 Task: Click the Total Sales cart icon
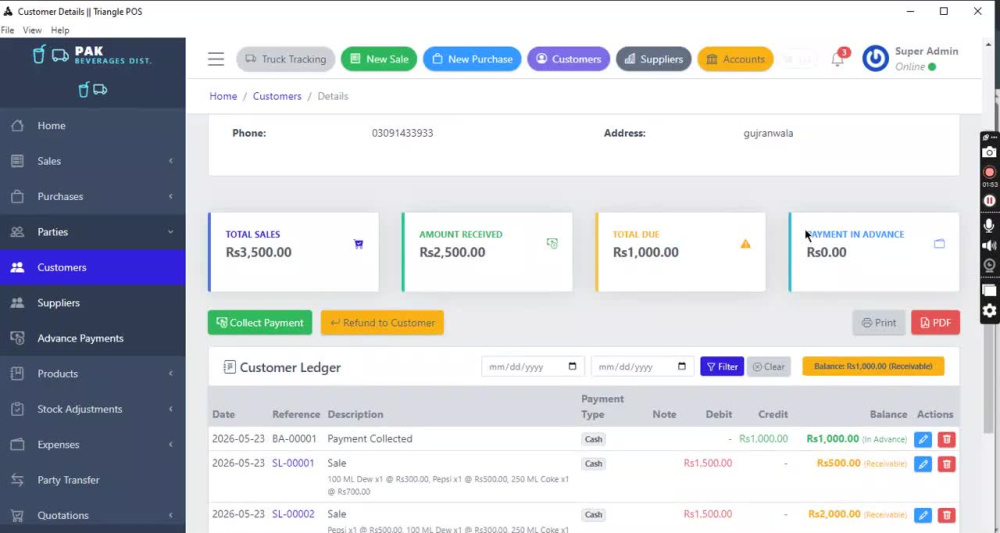358,244
